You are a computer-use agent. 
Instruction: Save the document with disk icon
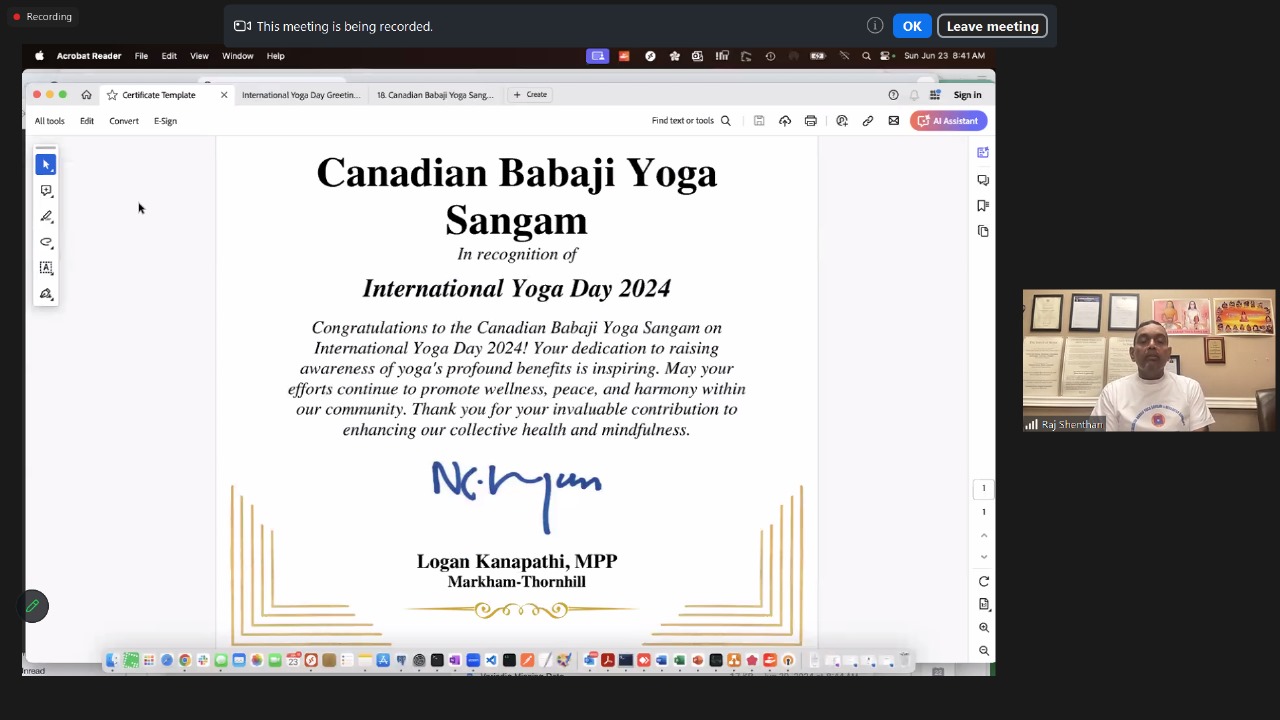[759, 121]
